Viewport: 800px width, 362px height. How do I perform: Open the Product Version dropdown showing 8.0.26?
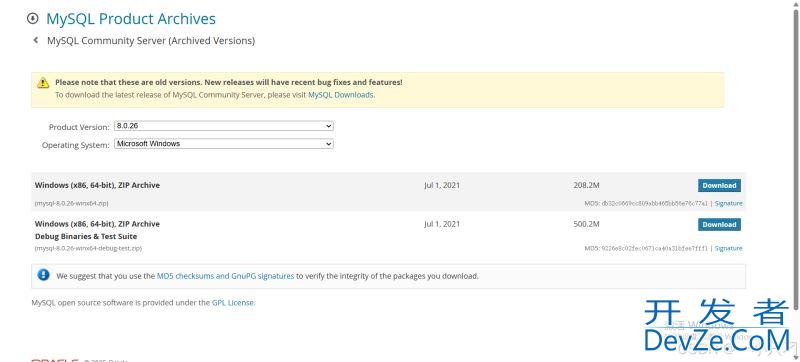point(224,125)
